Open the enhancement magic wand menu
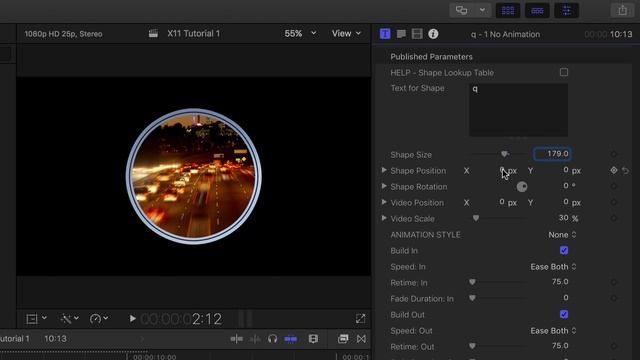Viewport: 640px width, 360px height. 69,319
